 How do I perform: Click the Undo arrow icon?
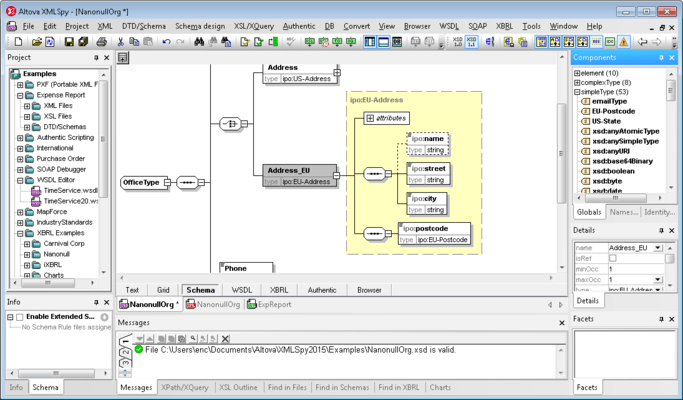point(166,42)
